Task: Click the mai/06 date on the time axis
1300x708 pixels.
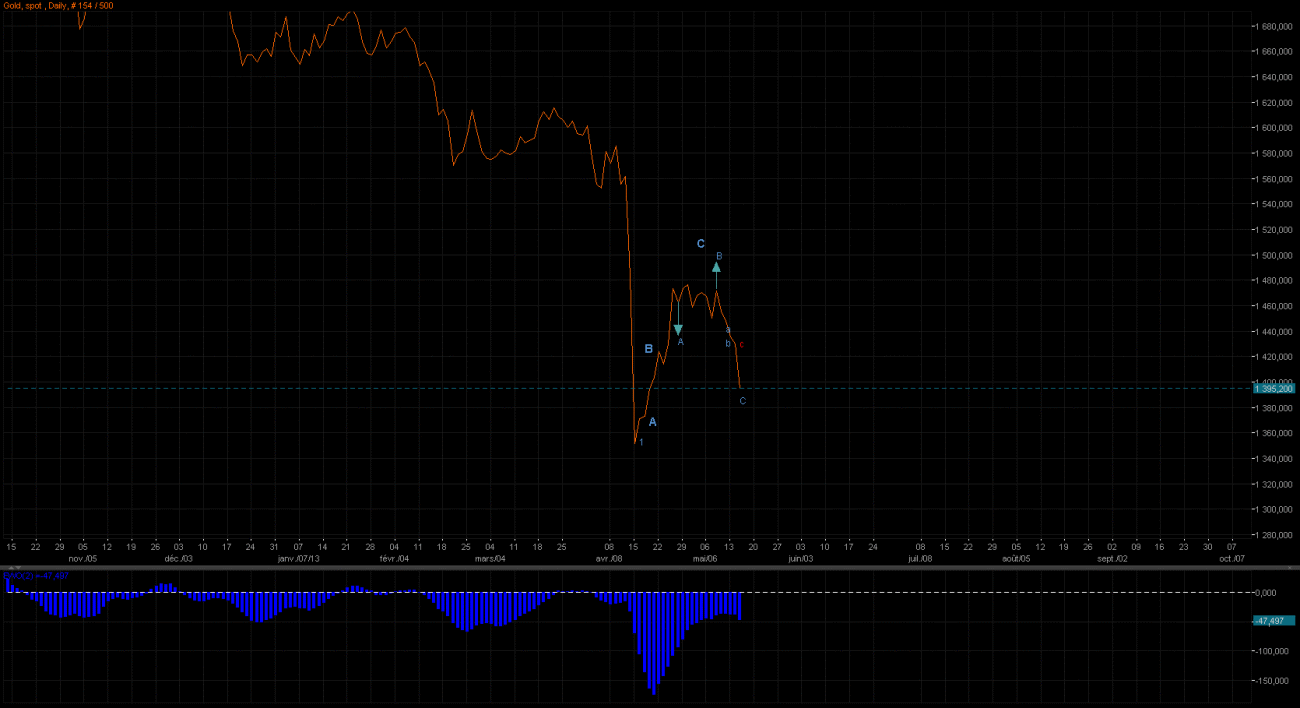Action: click(x=705, y=559)
